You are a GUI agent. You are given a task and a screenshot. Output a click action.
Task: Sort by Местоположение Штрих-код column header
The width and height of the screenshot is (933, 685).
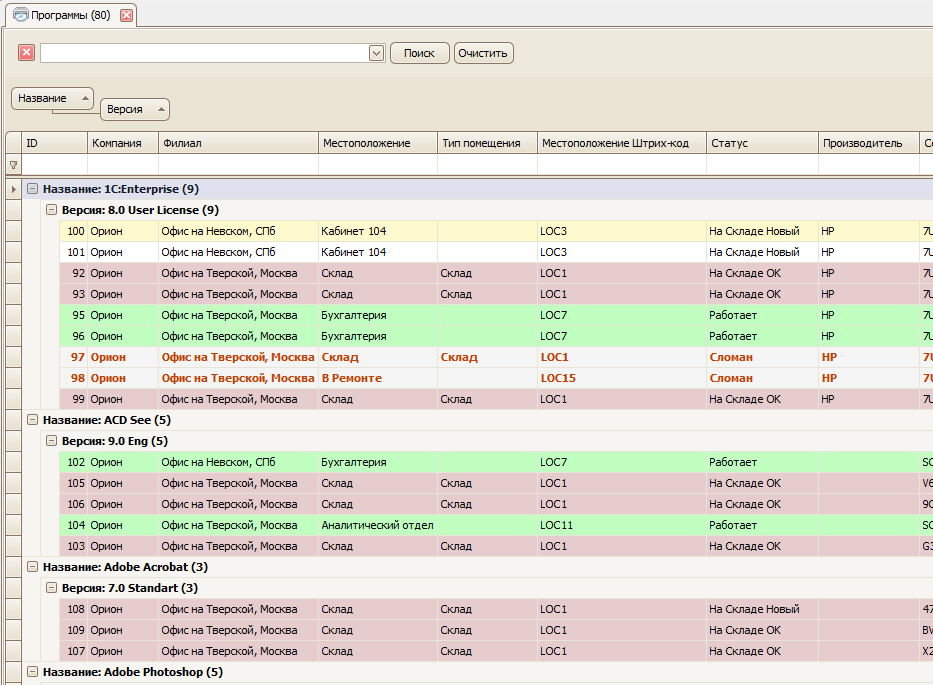[x=622, y=143]
